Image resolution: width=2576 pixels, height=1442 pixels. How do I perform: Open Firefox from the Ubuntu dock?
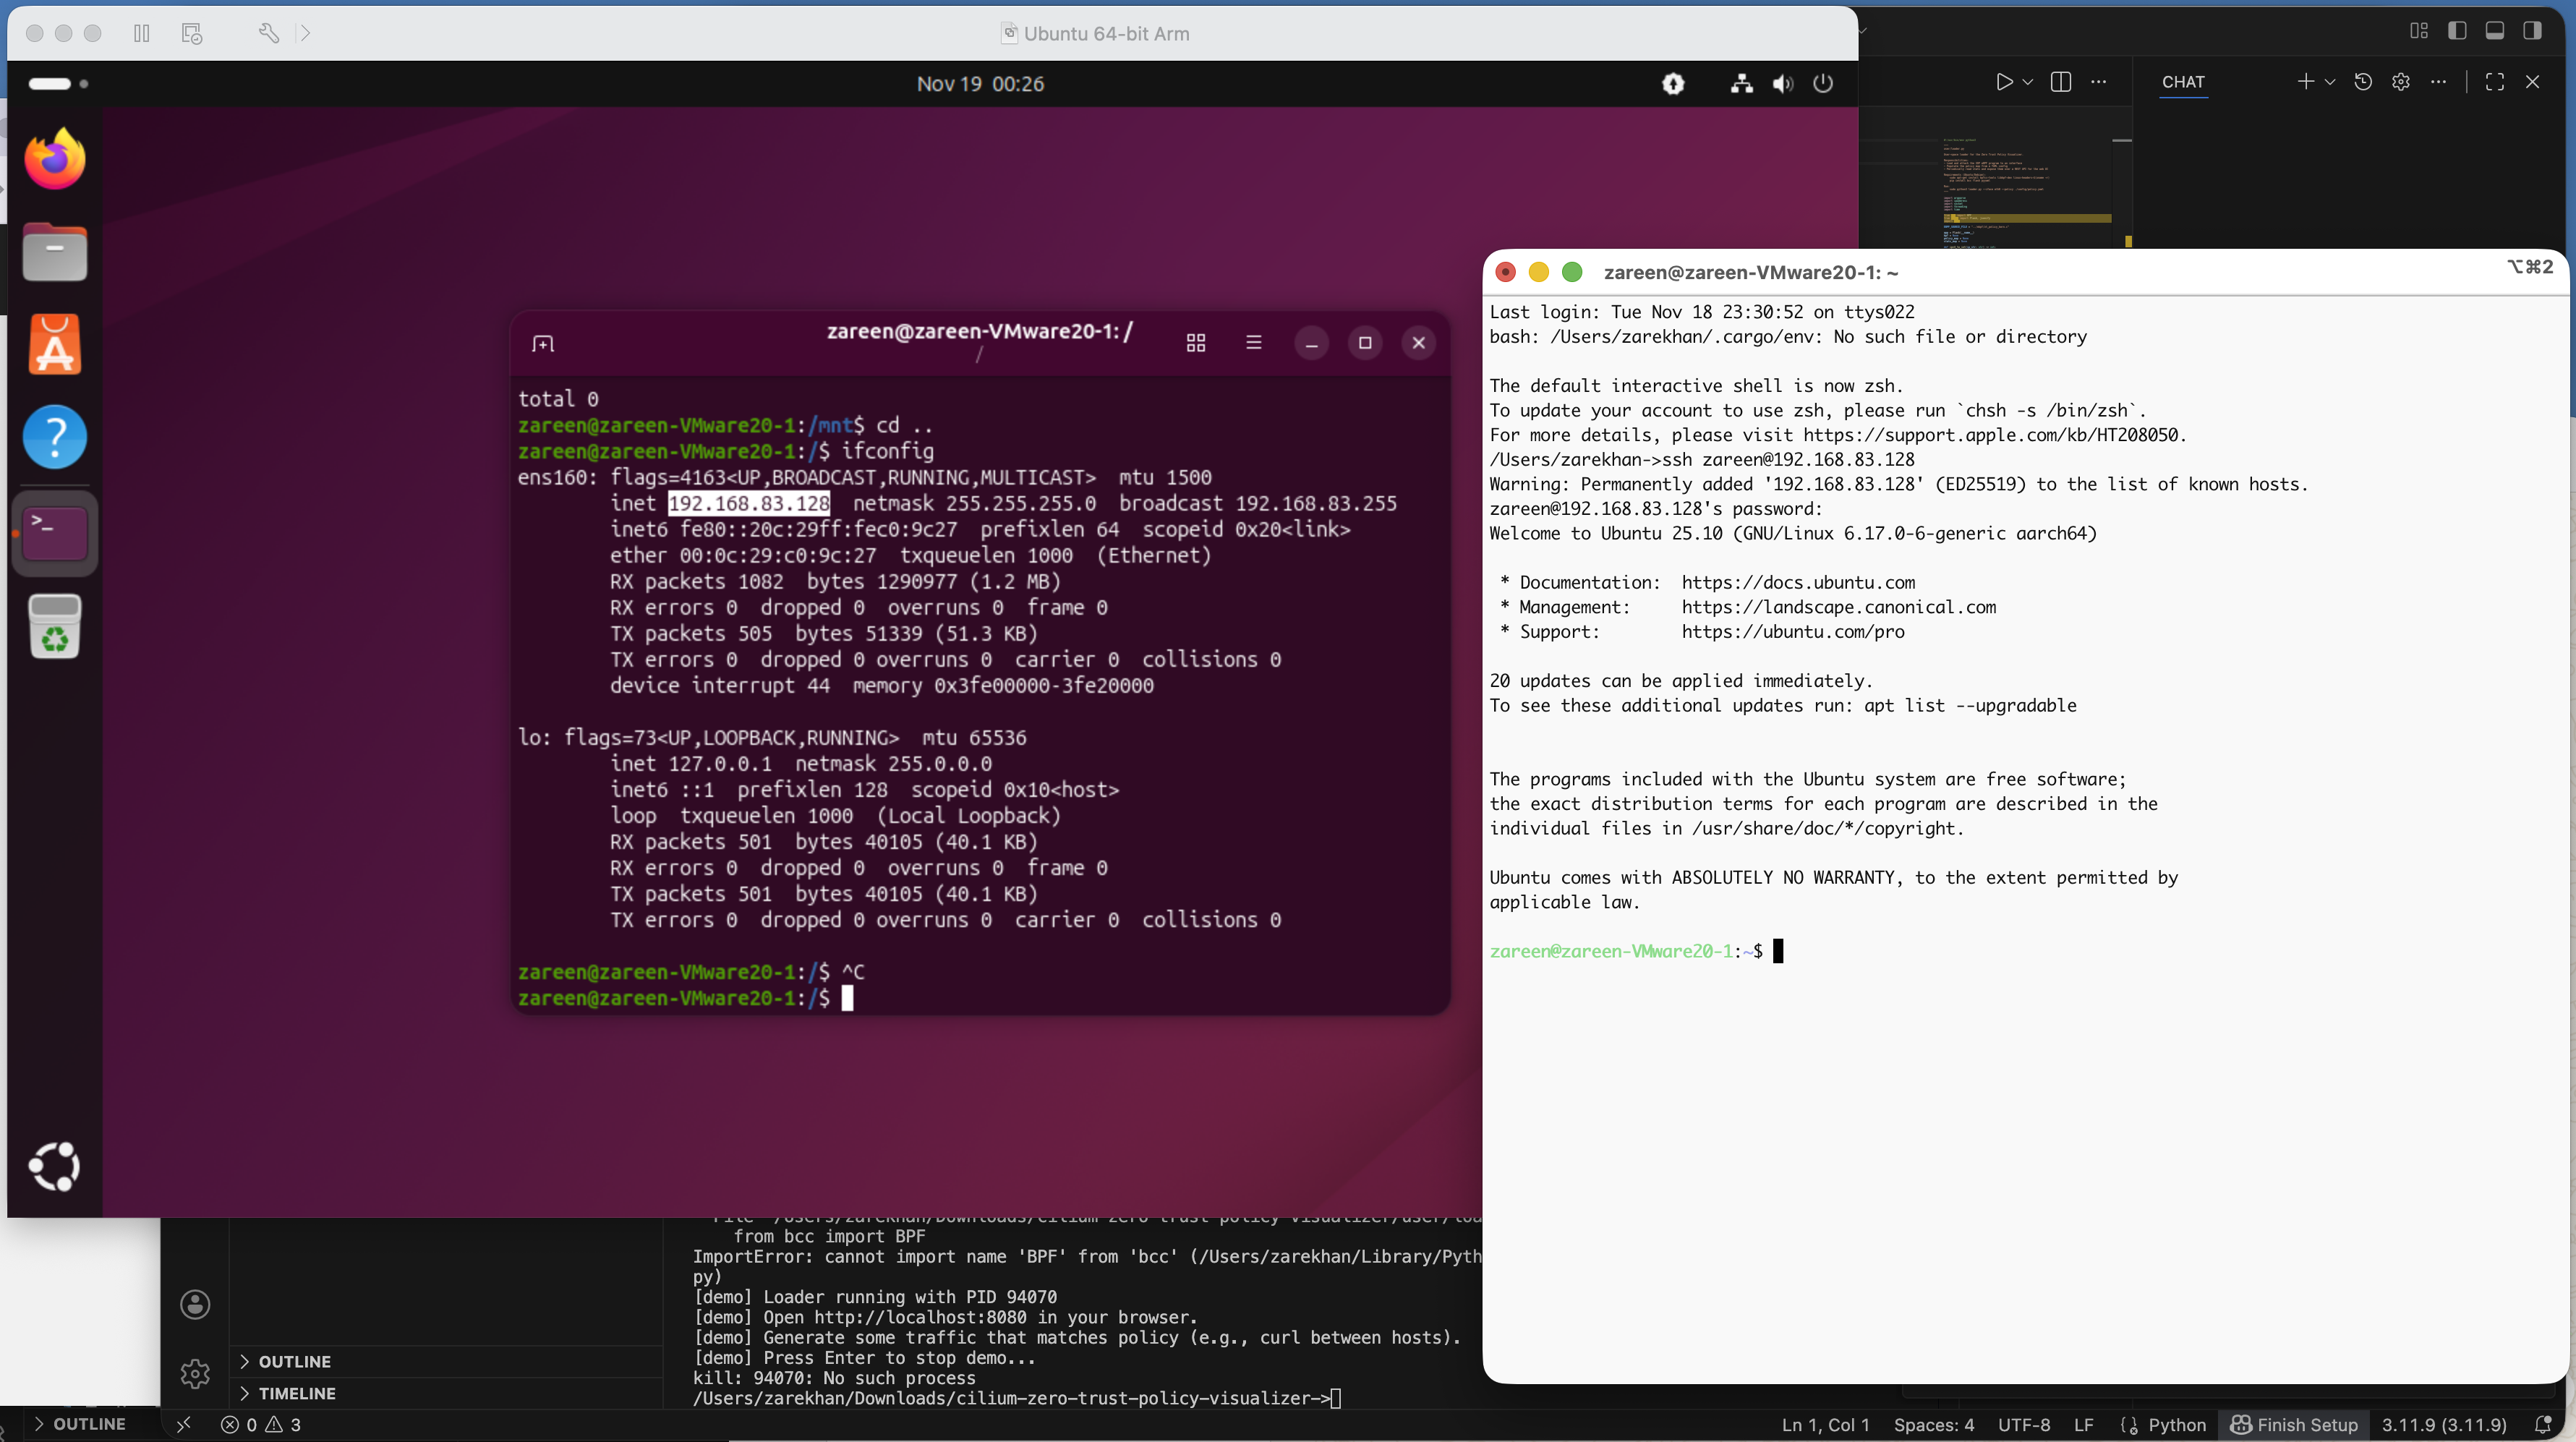[54, 159]
